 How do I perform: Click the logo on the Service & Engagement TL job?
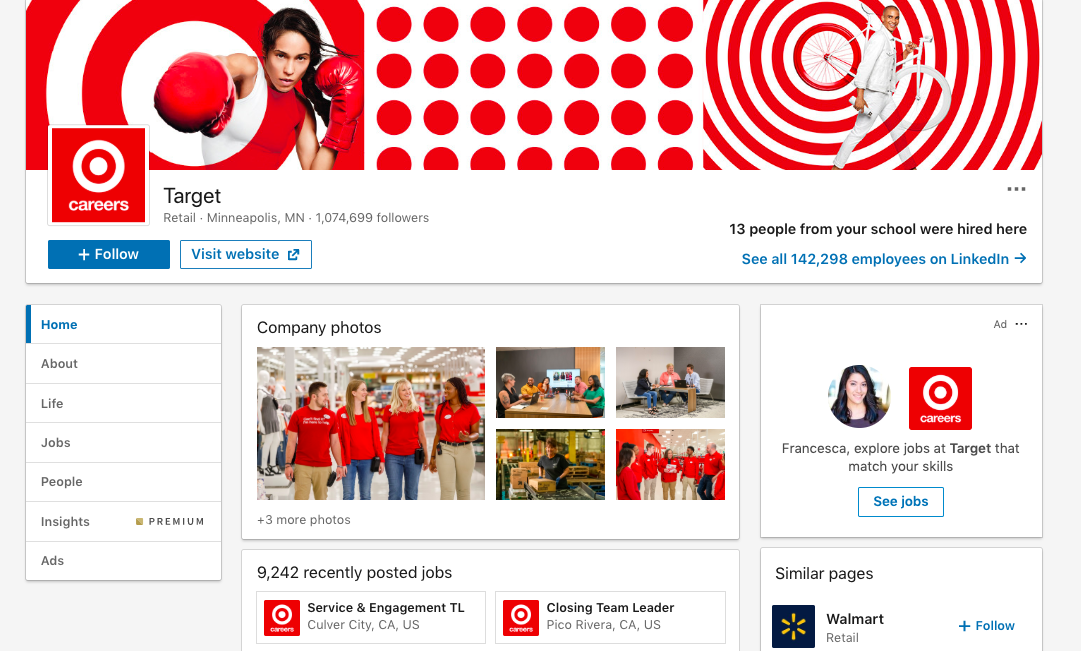[x=282, y=617]
